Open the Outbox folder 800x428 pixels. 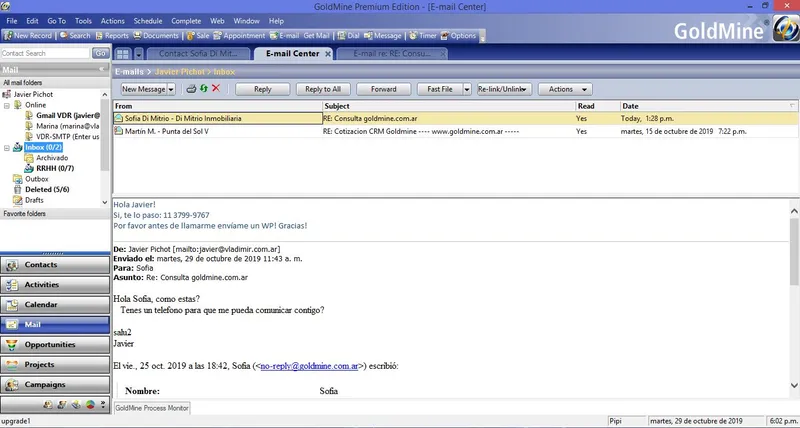(x=37, y=179)
